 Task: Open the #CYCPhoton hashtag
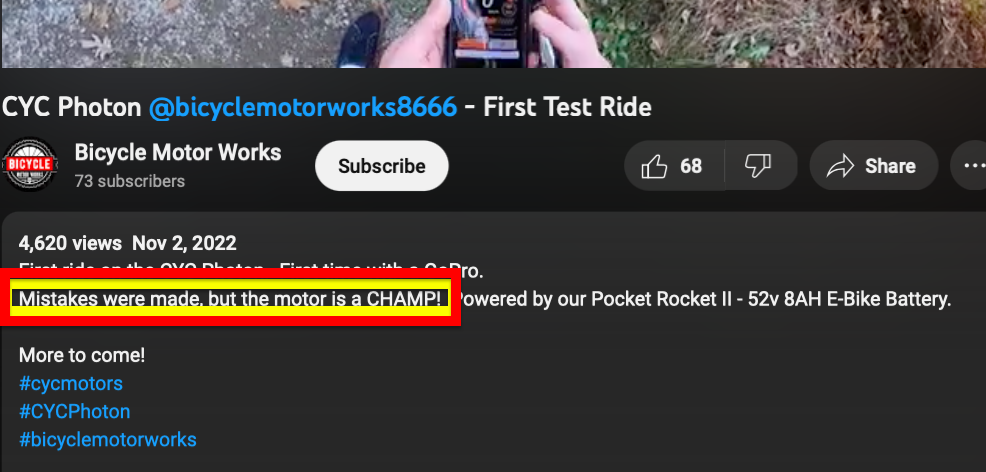[75, 411]
